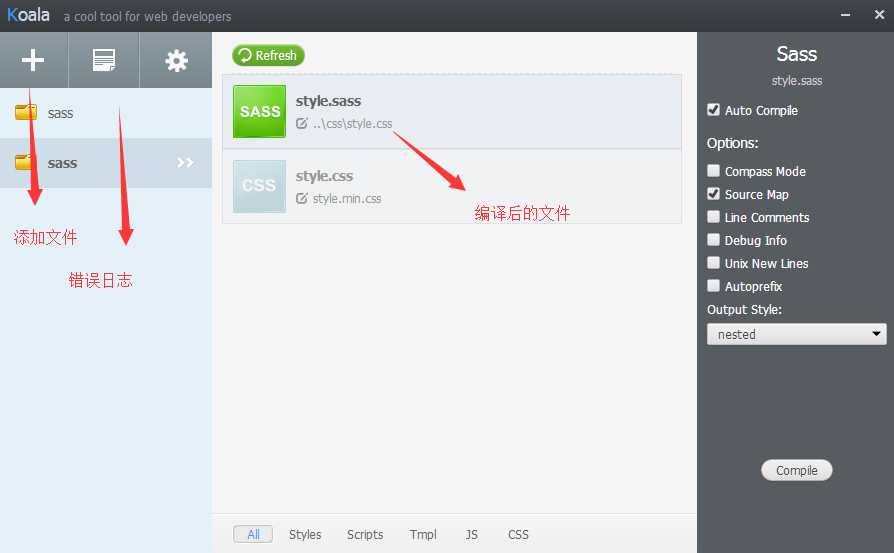Switch to the Tmpl filter tab
Screen dimensions: 894x553
pos(423,534)
